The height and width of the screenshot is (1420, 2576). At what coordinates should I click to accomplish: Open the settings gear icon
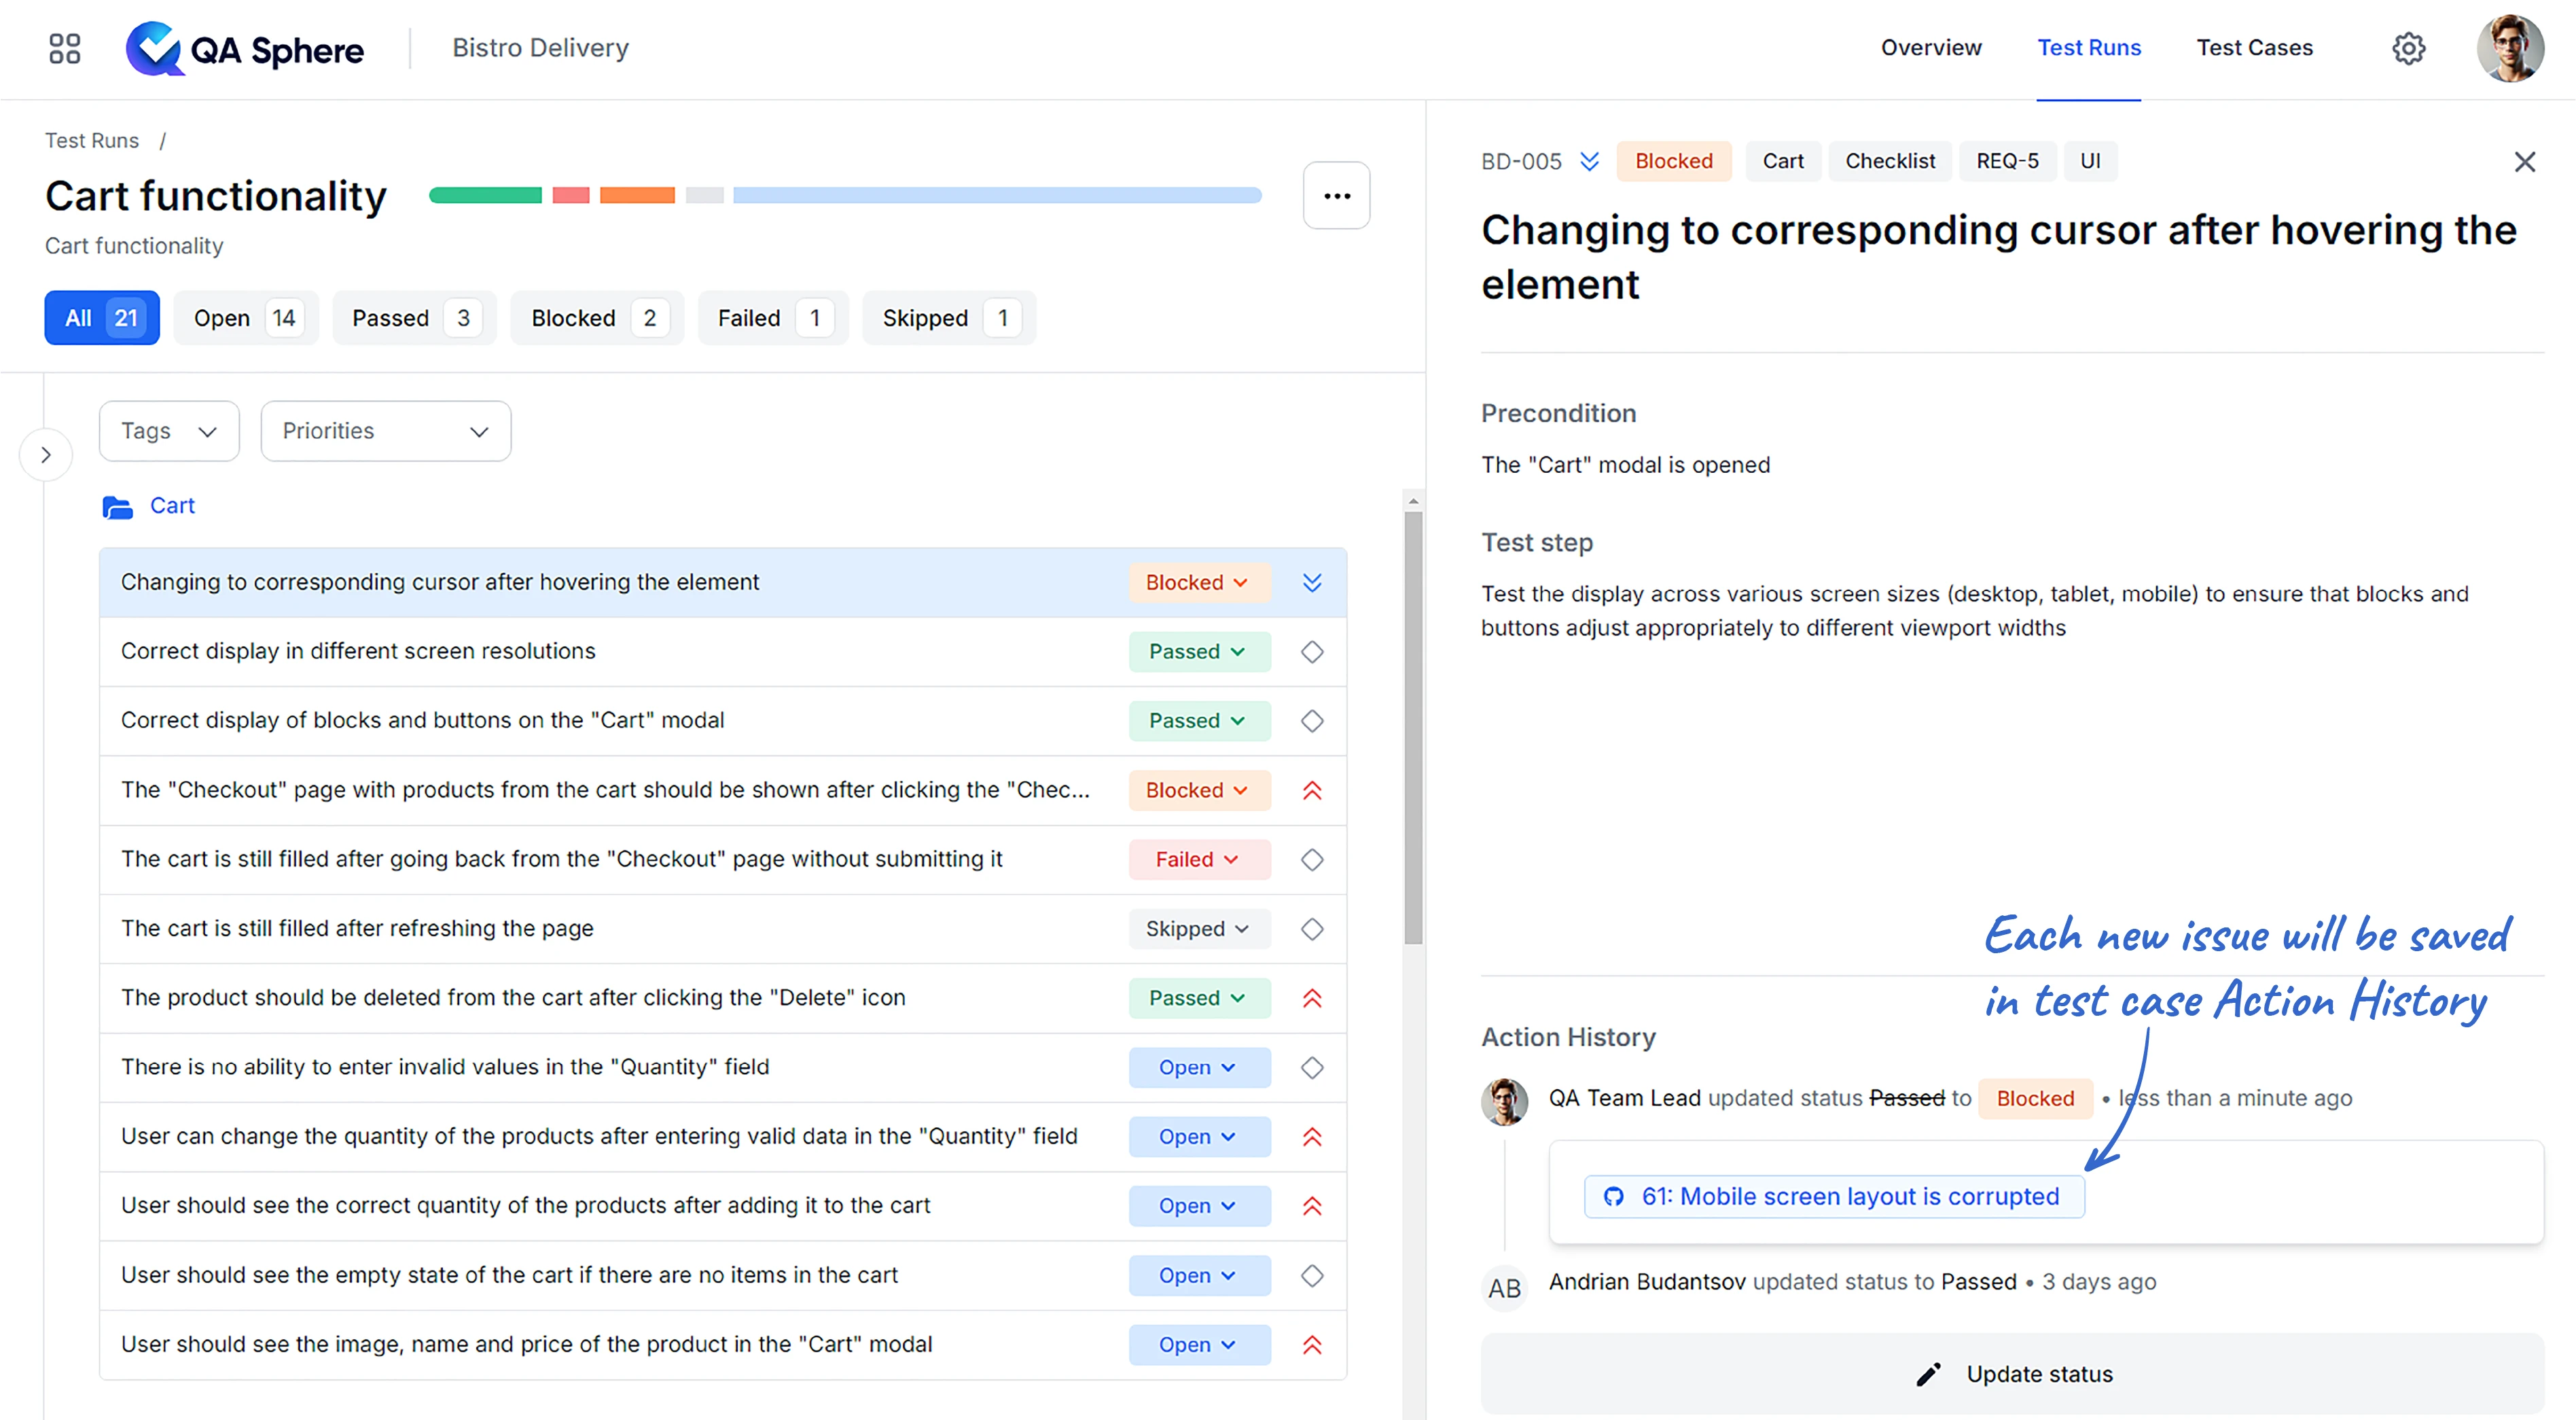[x=2409, y=48]
